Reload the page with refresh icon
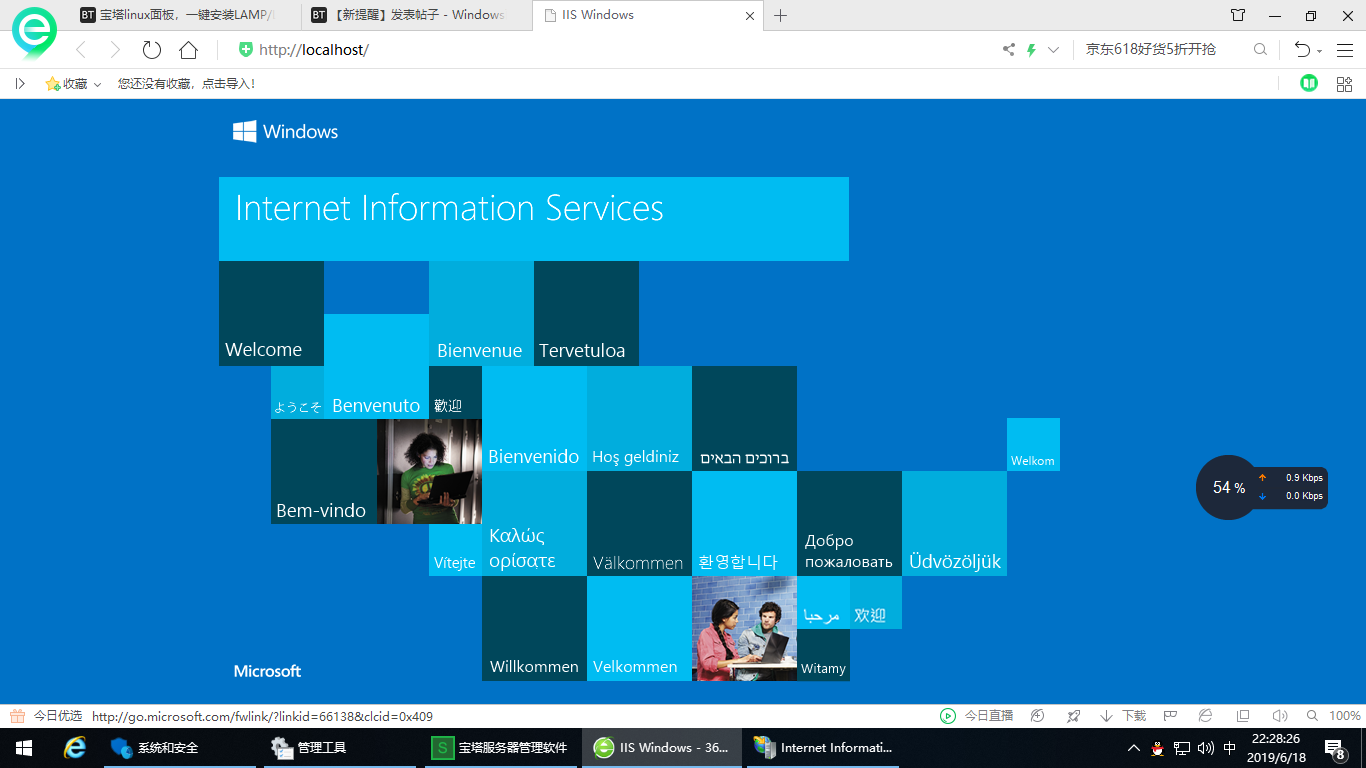Viewport: 1366px width, 768px height. tap(151, 49)
